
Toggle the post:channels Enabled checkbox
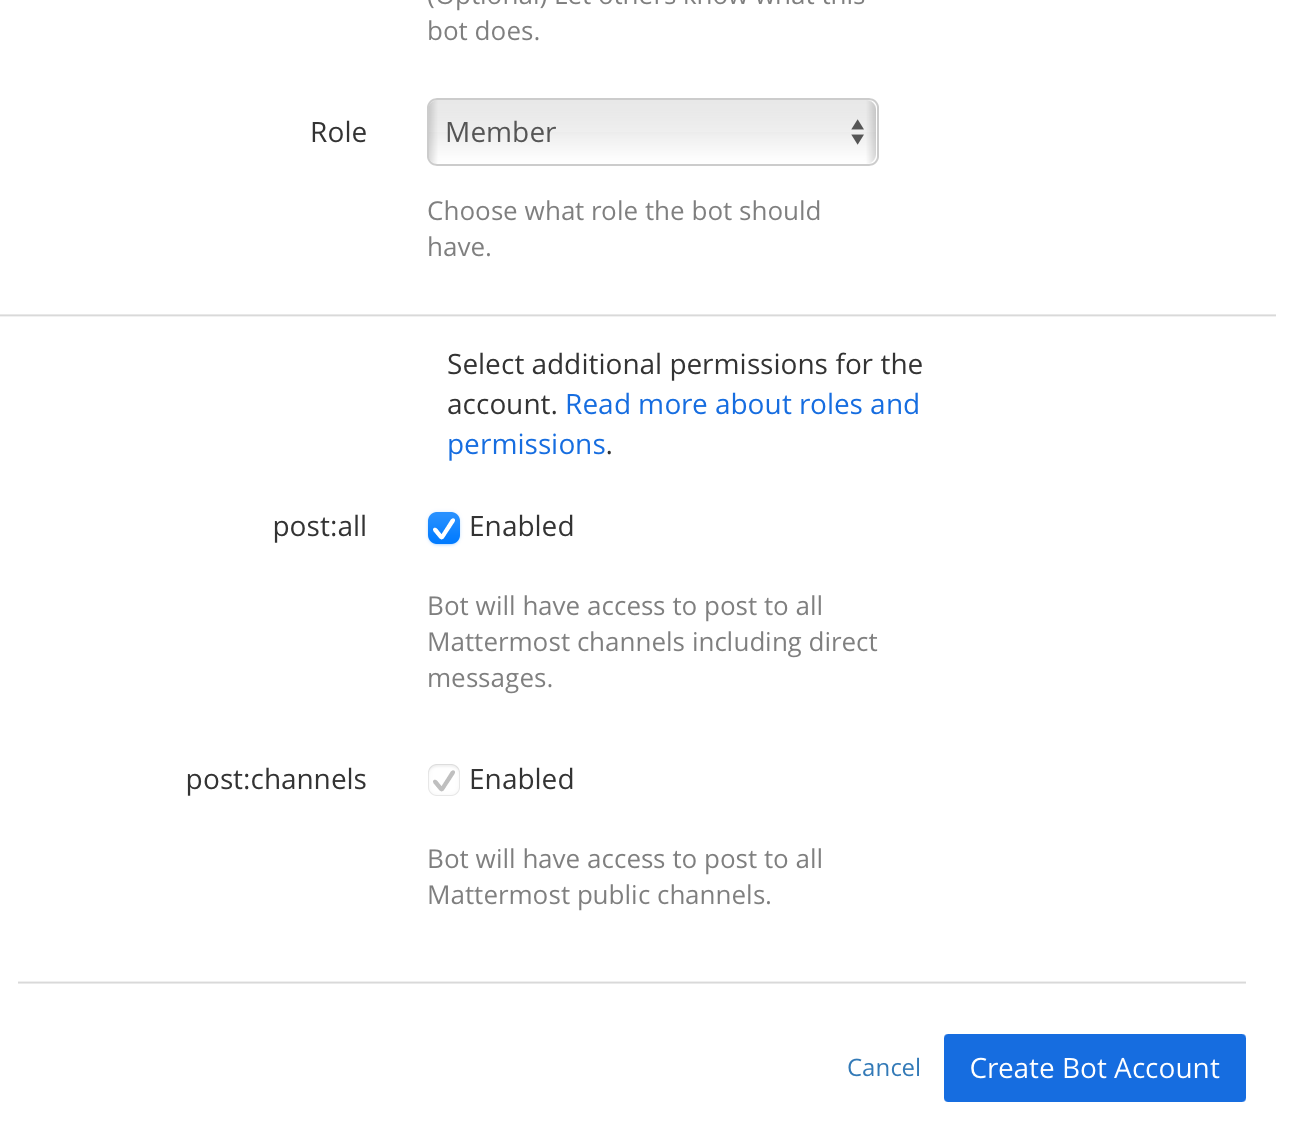(x=444, y=780)
